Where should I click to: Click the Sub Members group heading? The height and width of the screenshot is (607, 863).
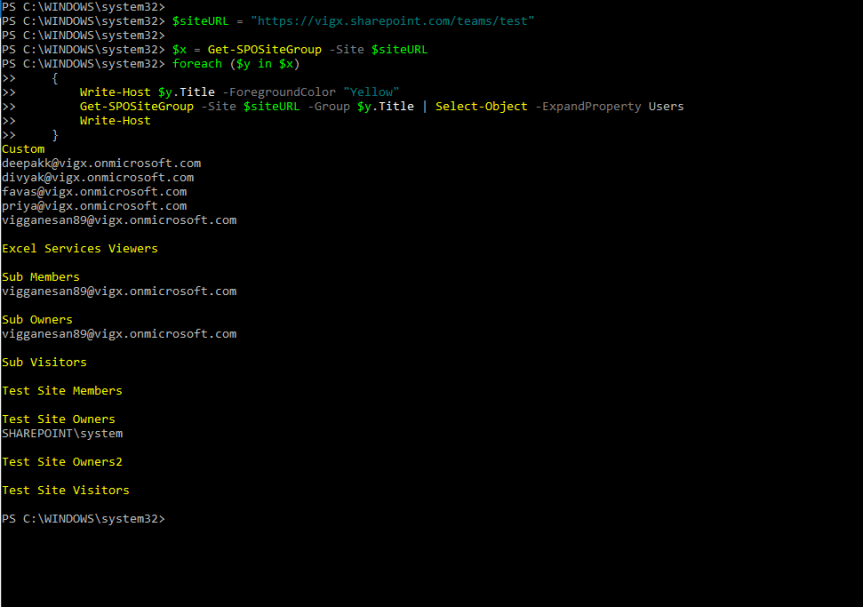coord(41,277)
